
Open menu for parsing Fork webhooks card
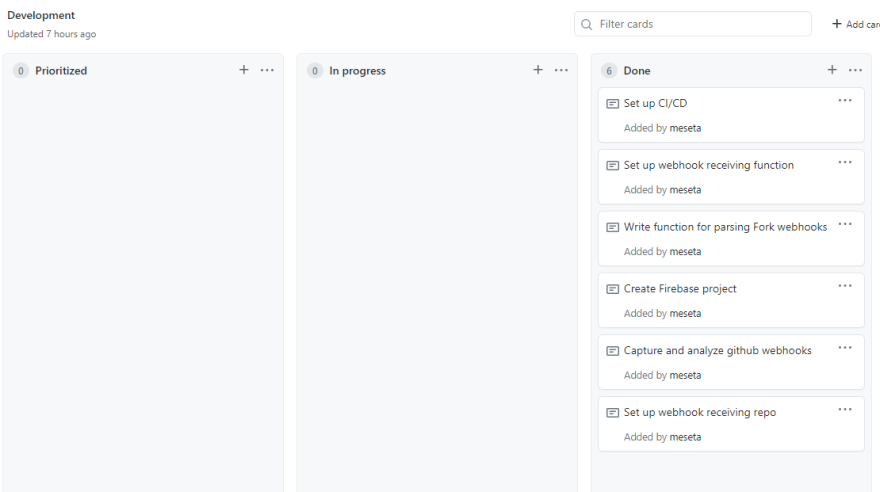point(845,224)
